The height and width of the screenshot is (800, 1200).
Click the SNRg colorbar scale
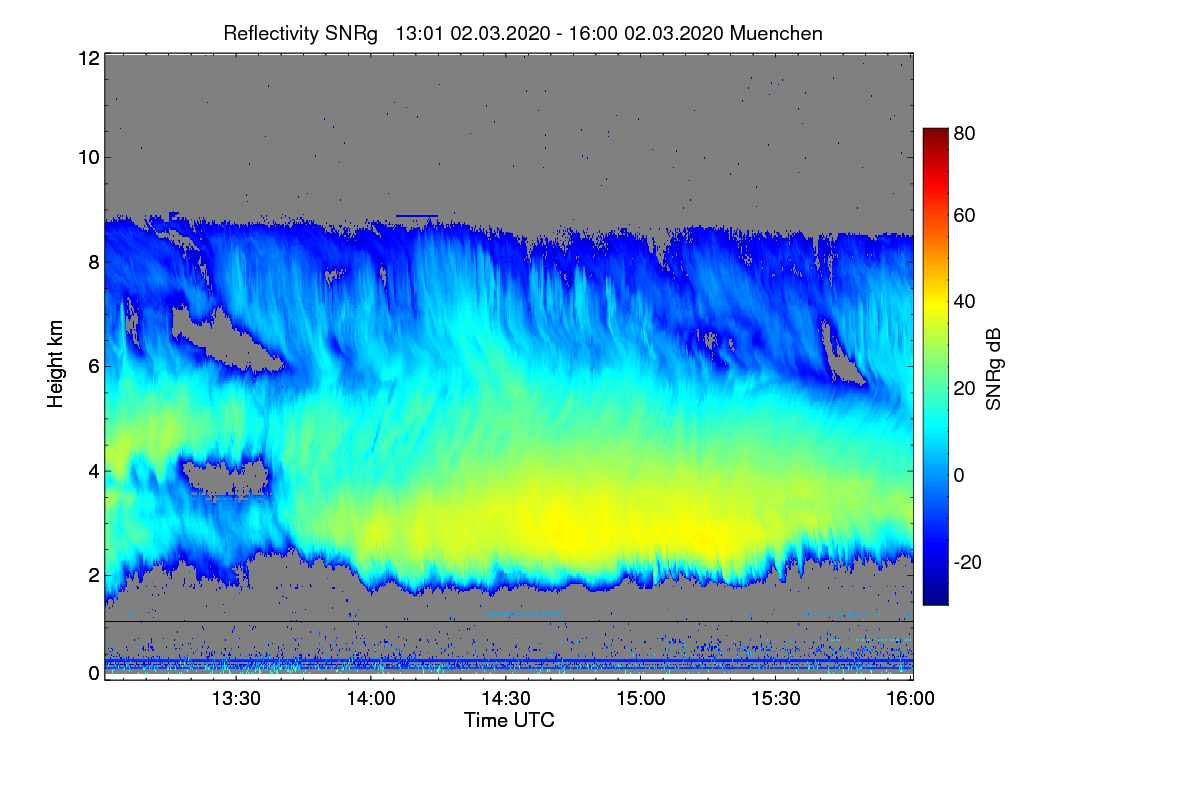[935, 366]
